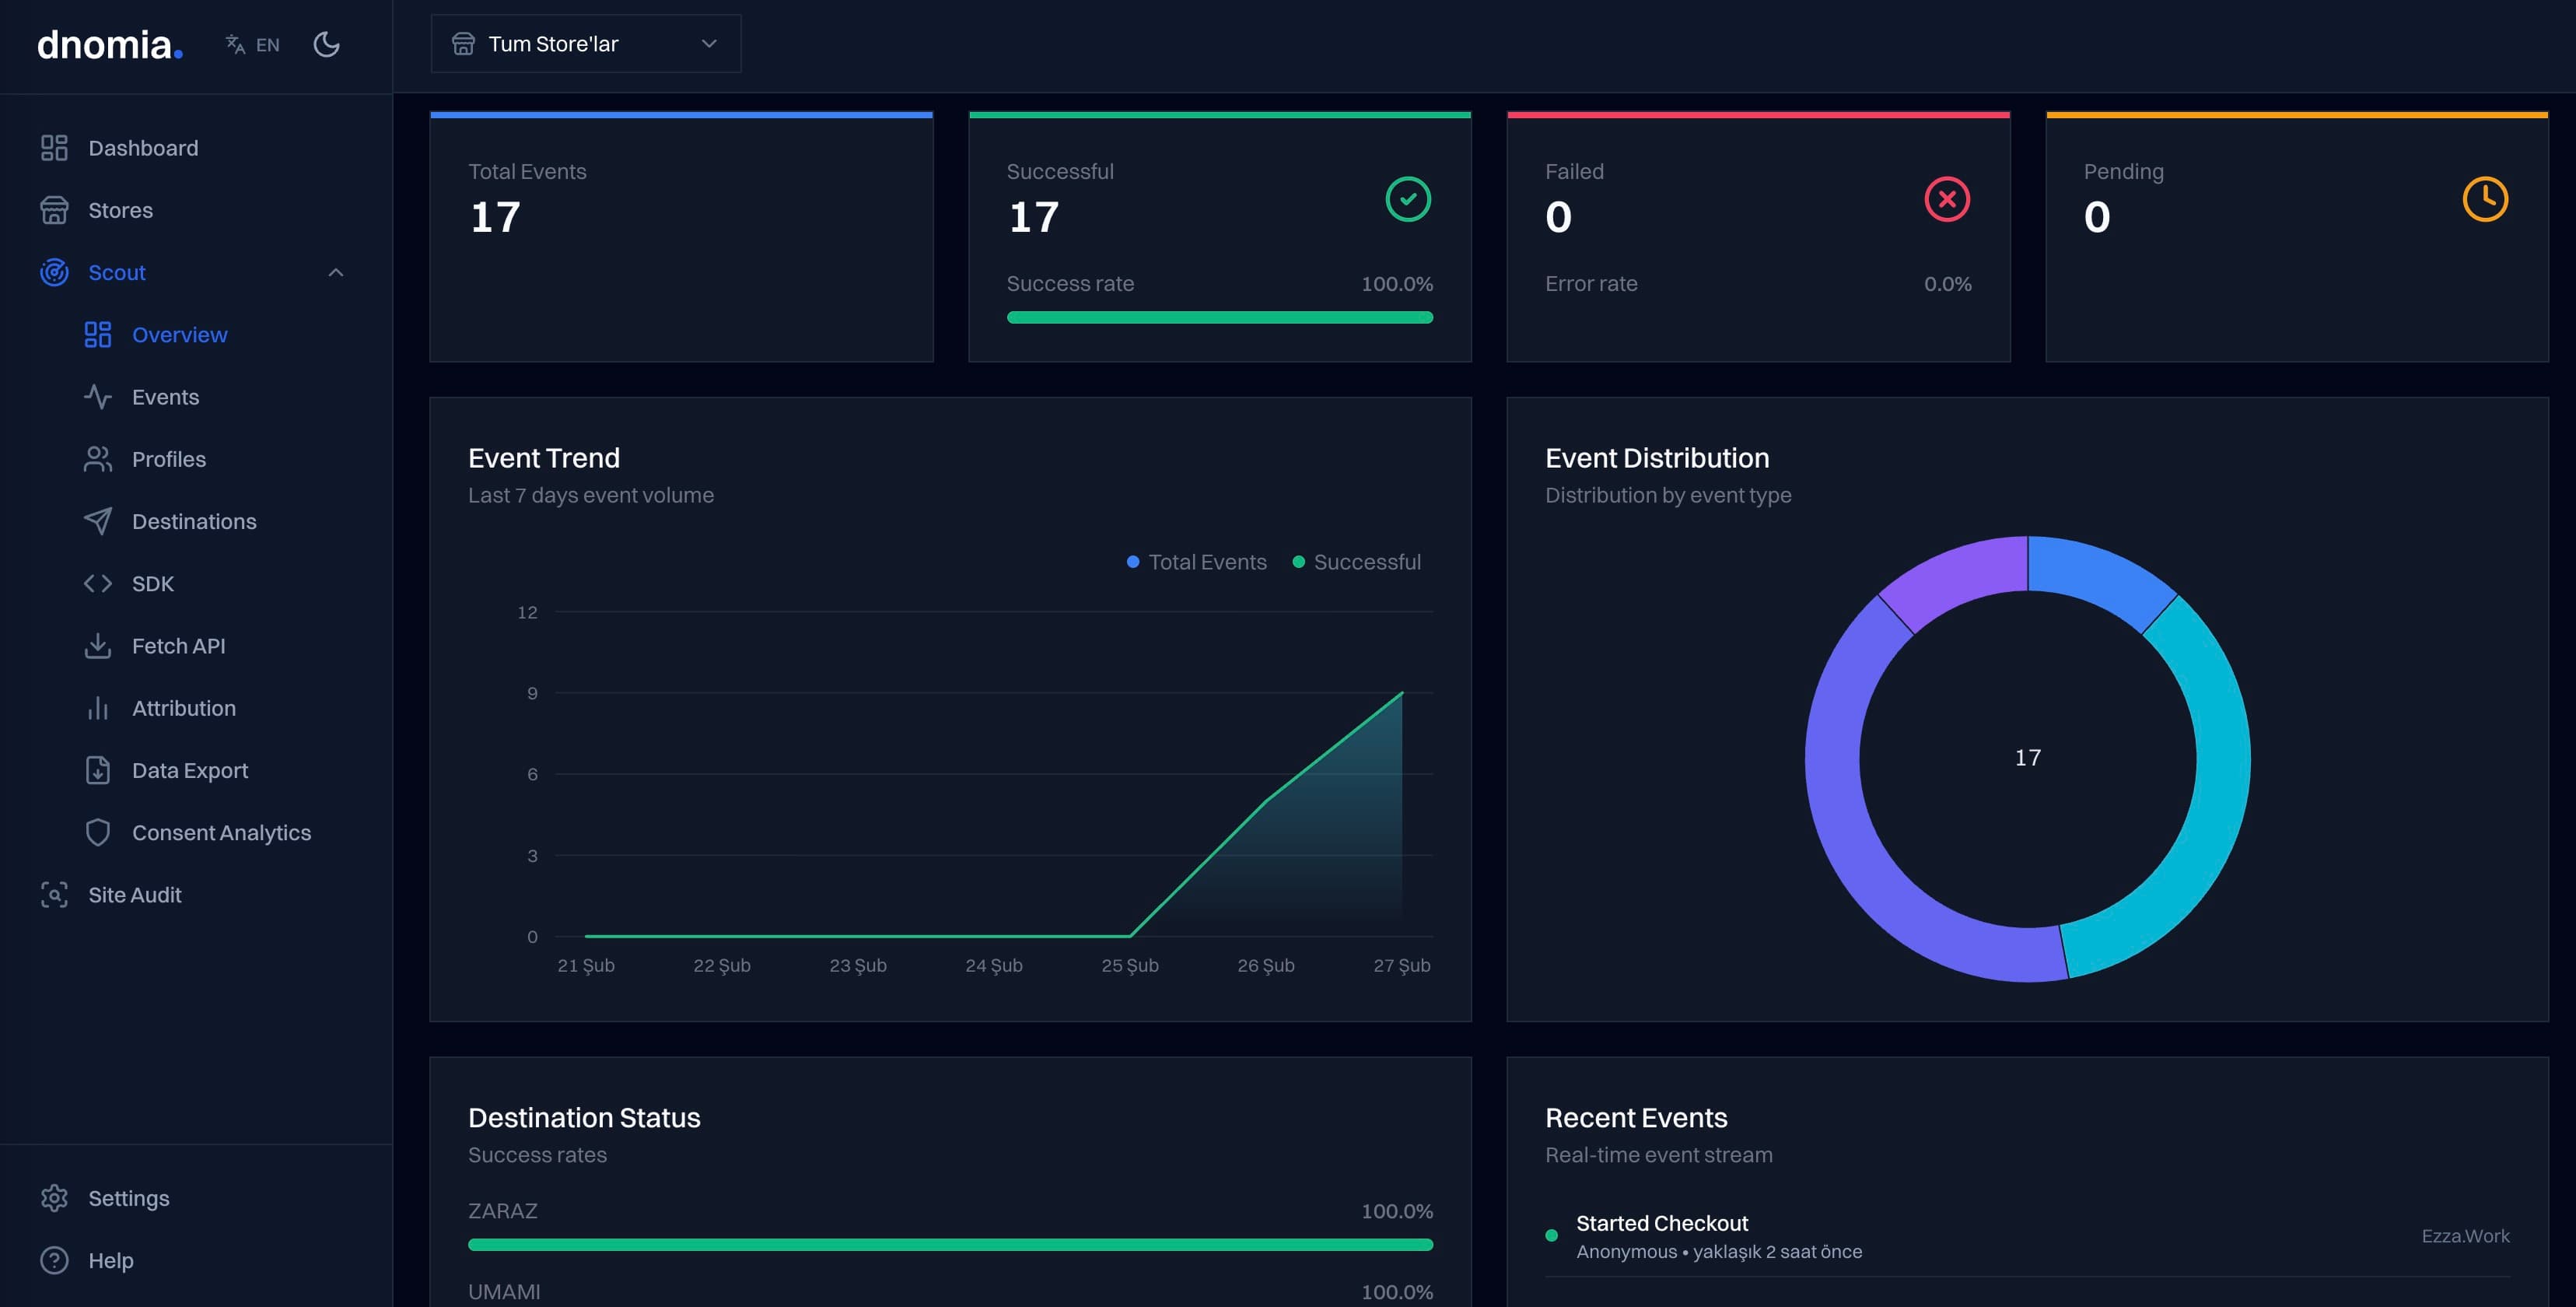
Task: Open the Events page icon
Action: click(x=97, y=397)
